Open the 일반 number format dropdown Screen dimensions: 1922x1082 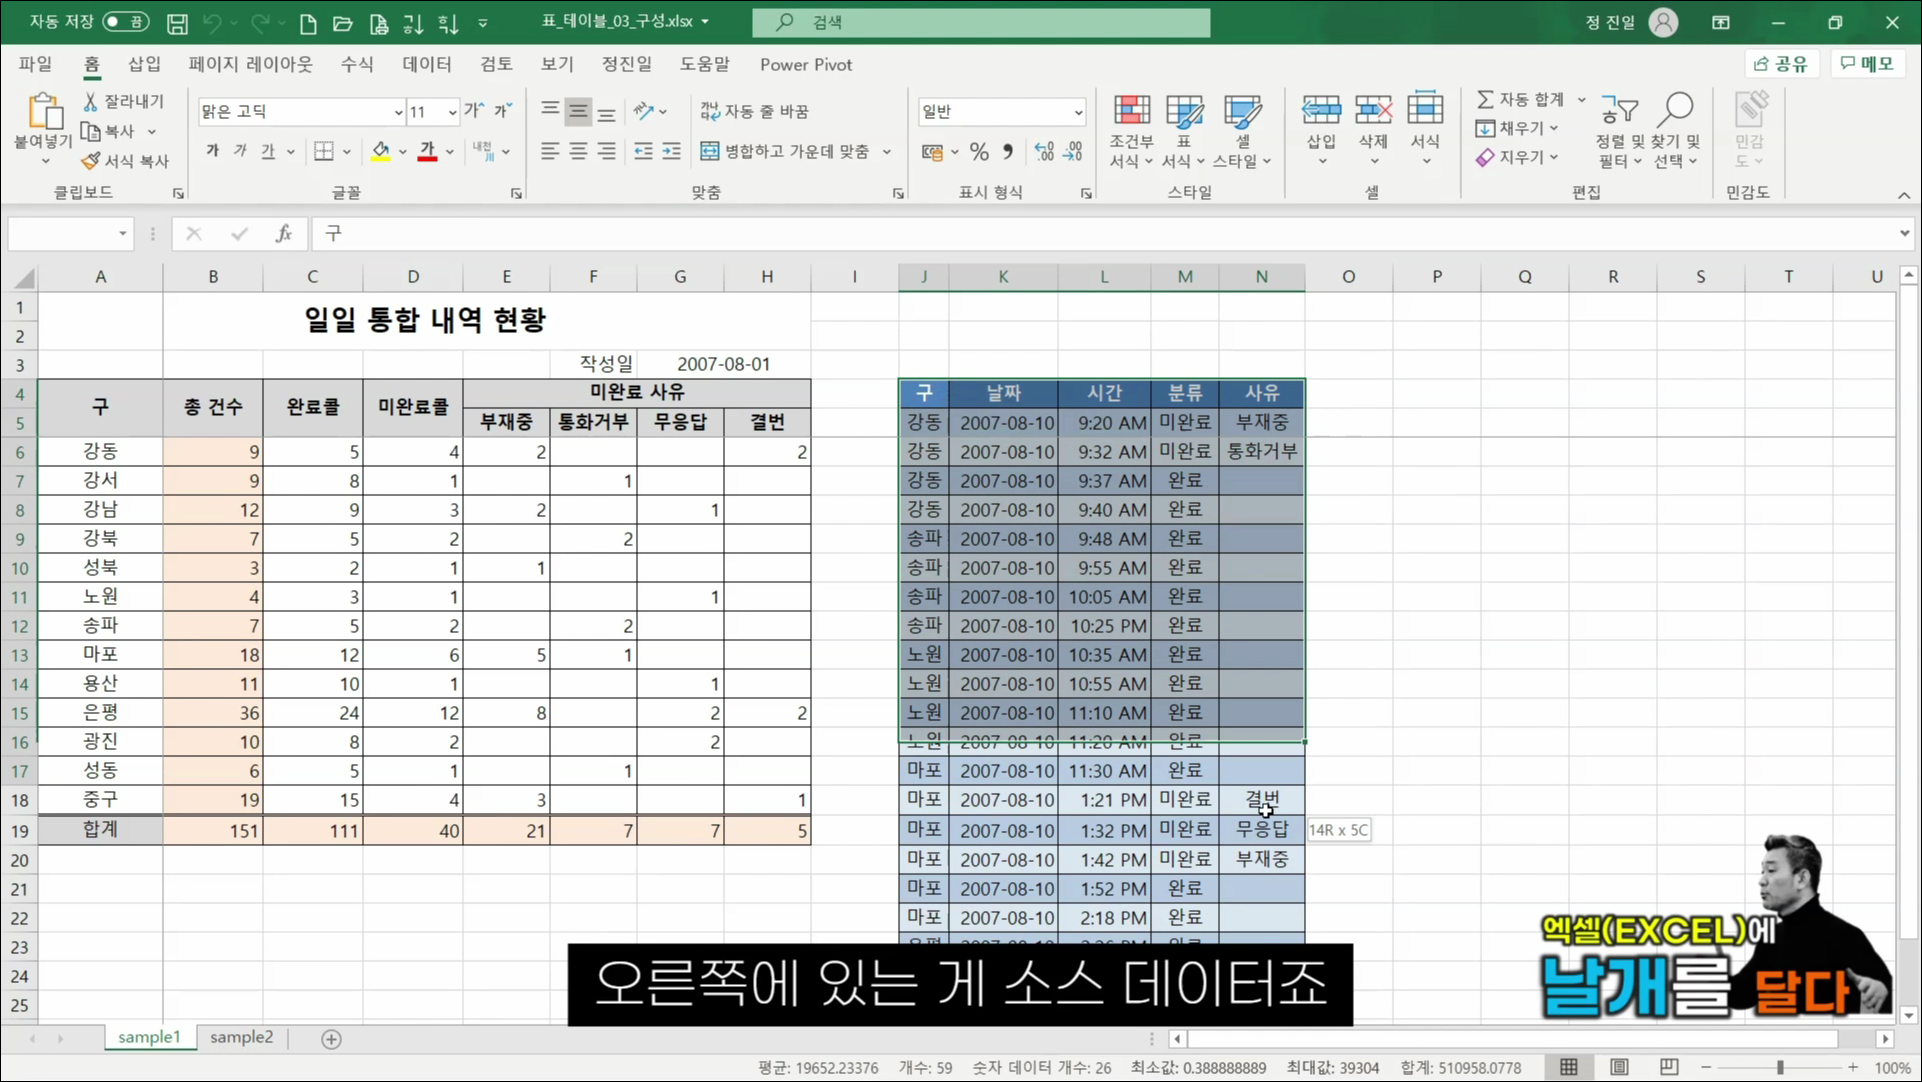[x=1077, y=111]
